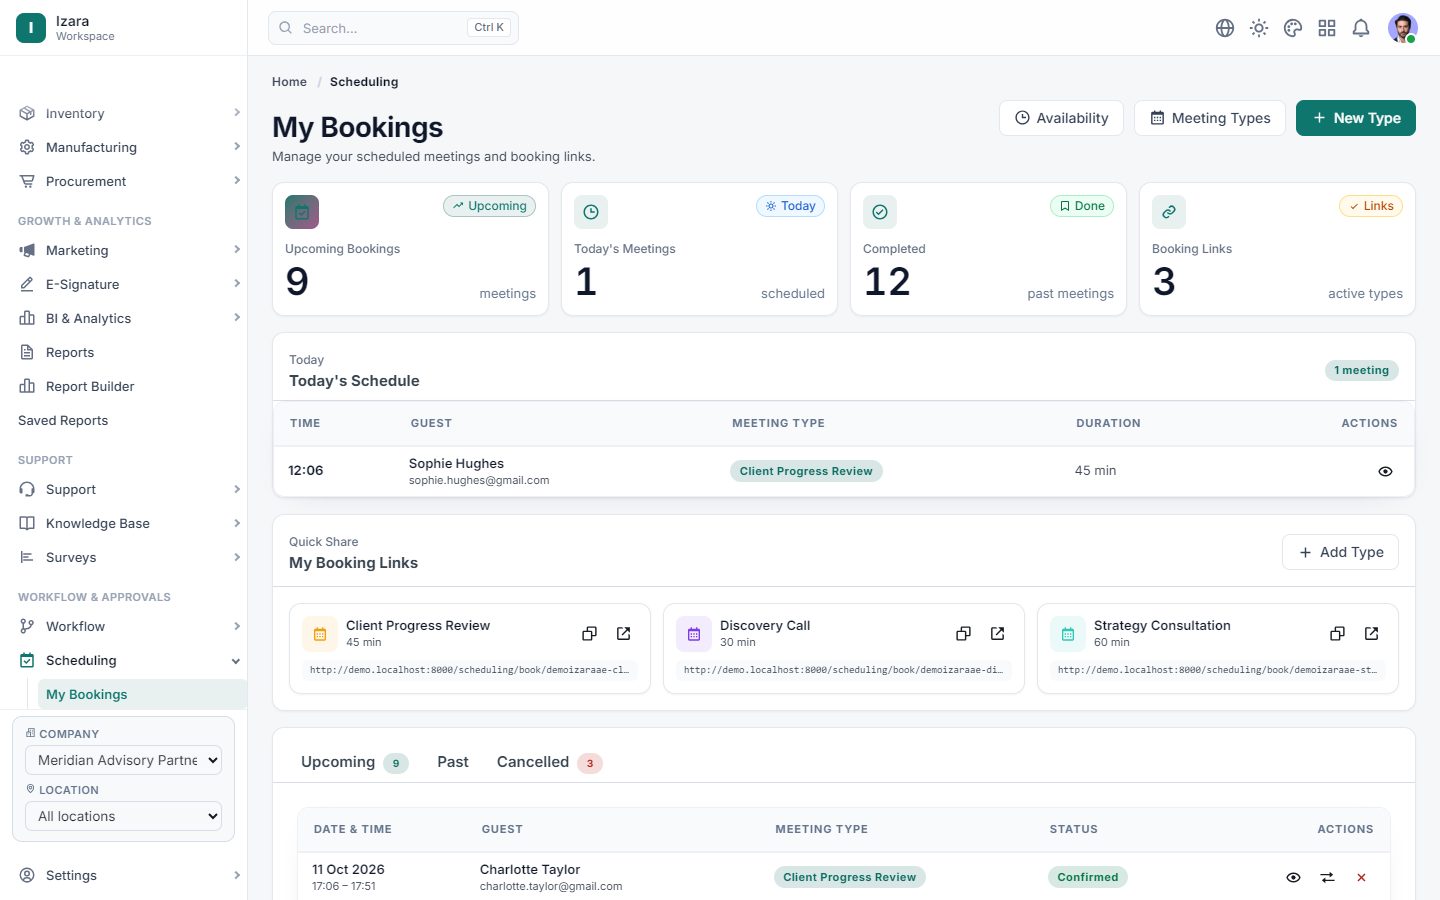Select My Bookings in sidebar

click(142, 694)
